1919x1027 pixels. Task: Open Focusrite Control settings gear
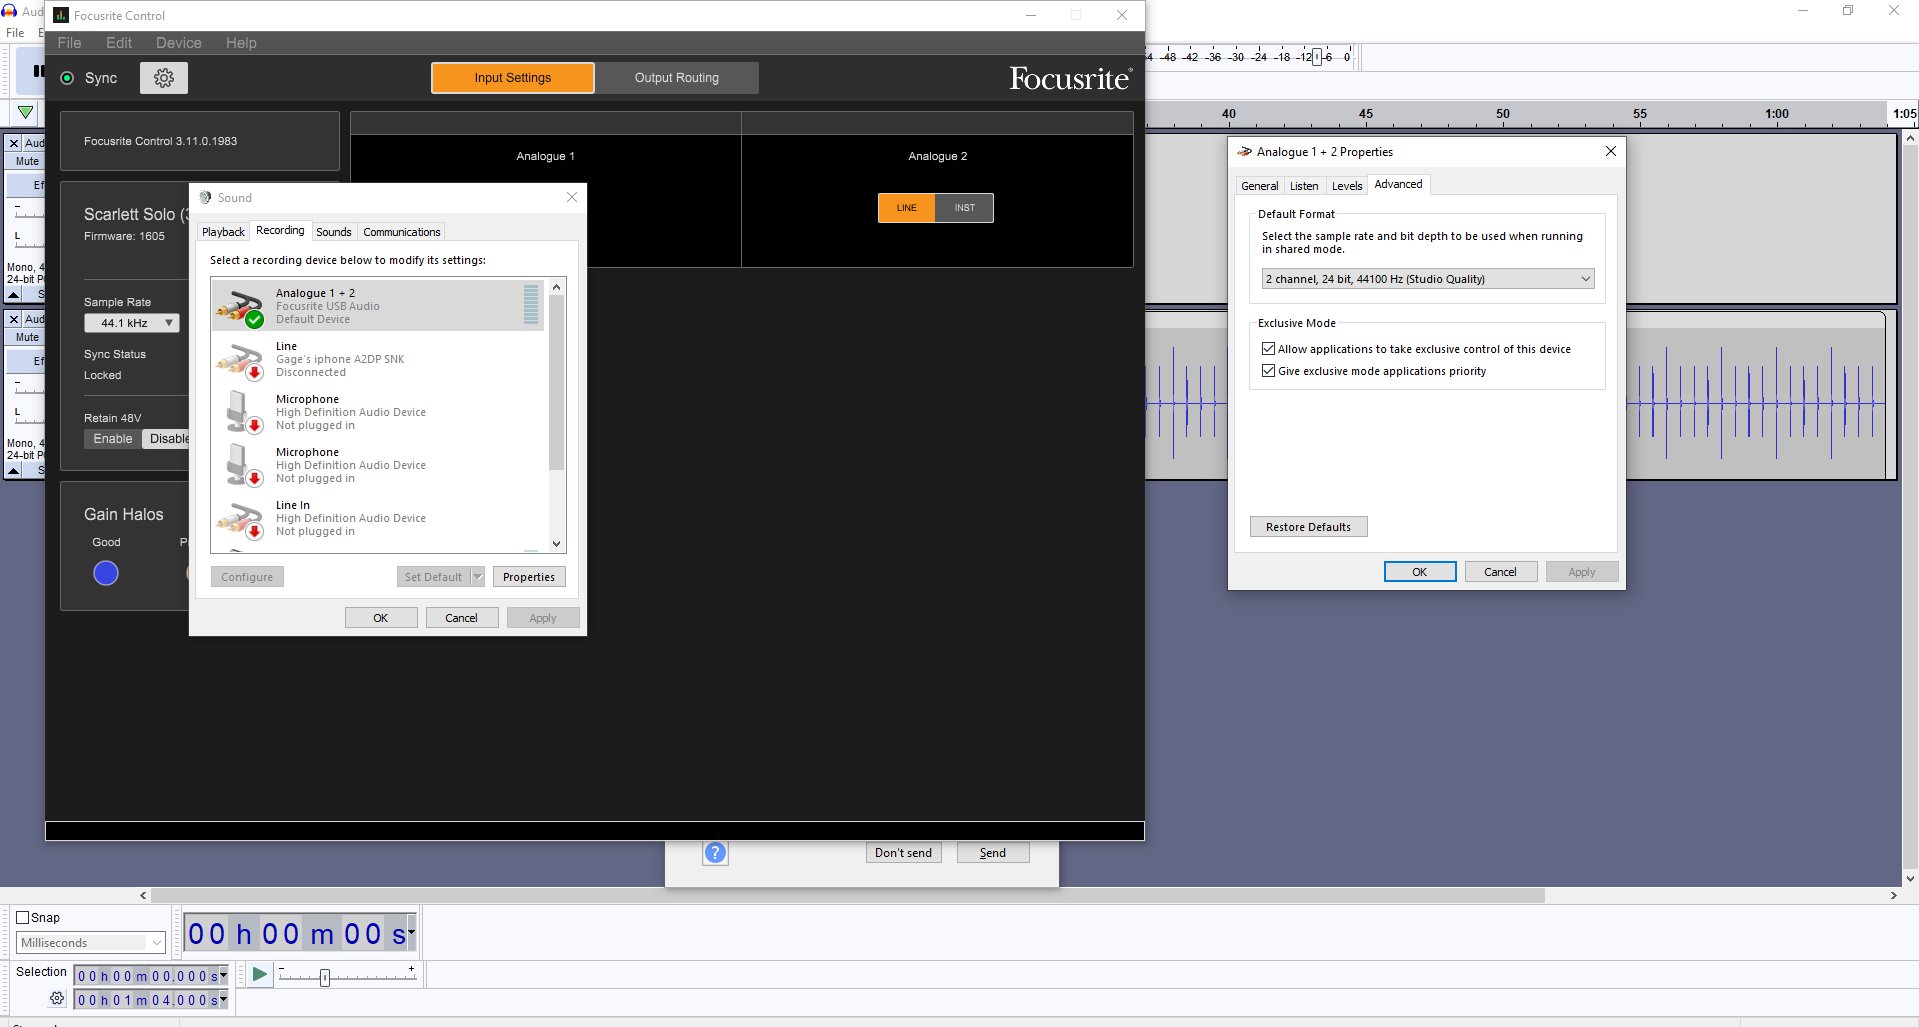(x=164, y=78)
